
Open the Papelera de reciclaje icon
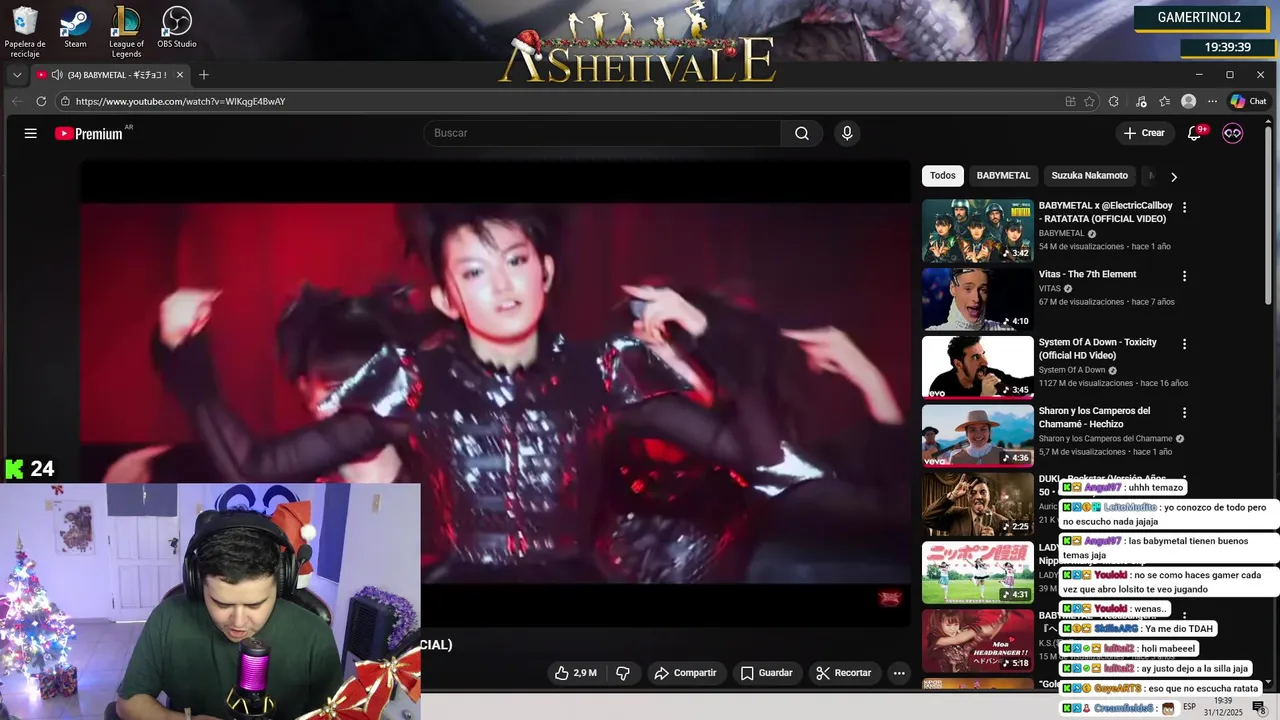25,31
